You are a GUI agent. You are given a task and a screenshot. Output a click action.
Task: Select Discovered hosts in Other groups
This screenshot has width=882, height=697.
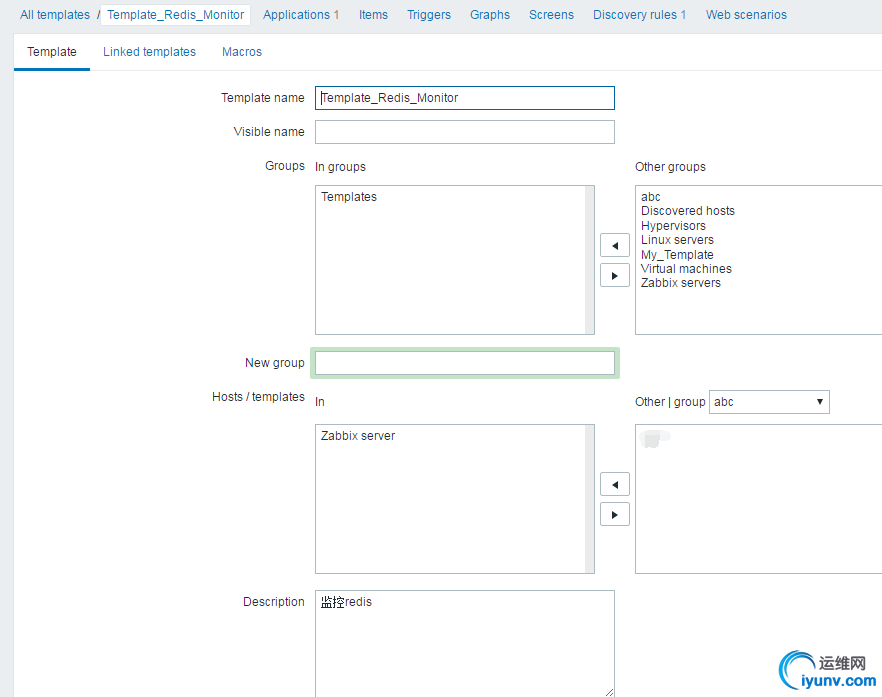coord(687,211)
